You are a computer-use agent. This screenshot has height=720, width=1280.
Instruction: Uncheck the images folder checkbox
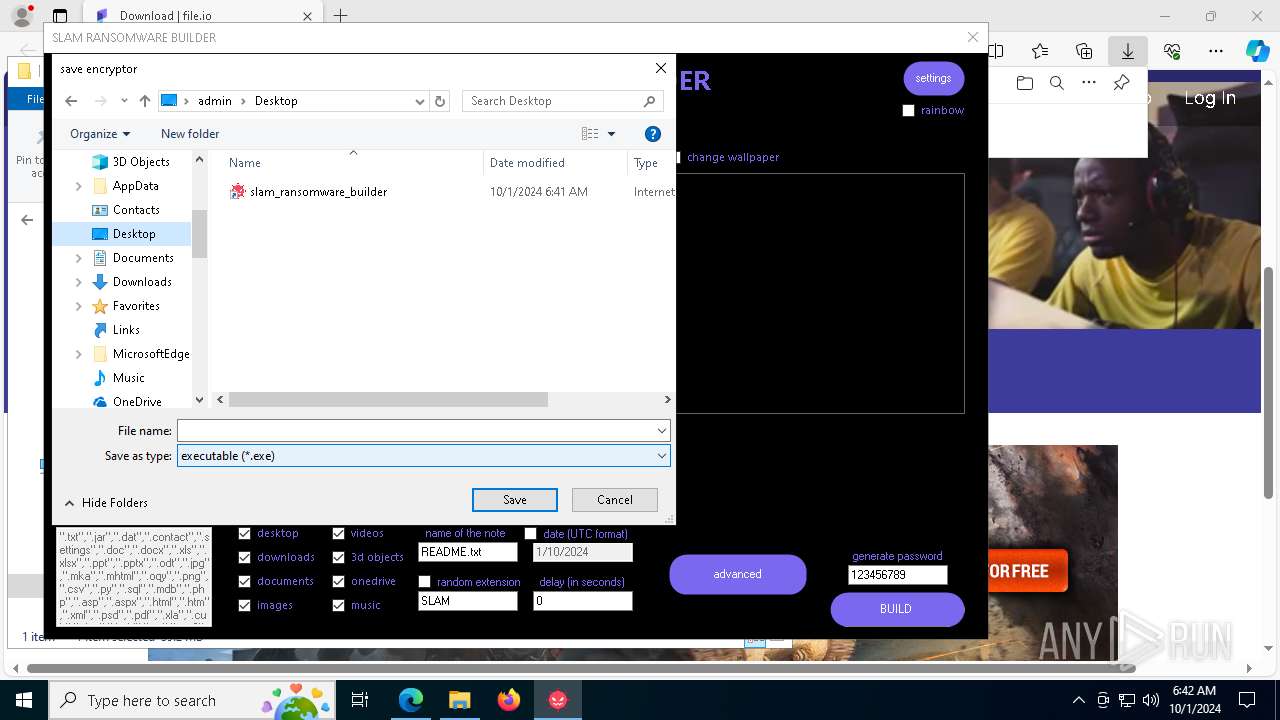click(244, 606)
